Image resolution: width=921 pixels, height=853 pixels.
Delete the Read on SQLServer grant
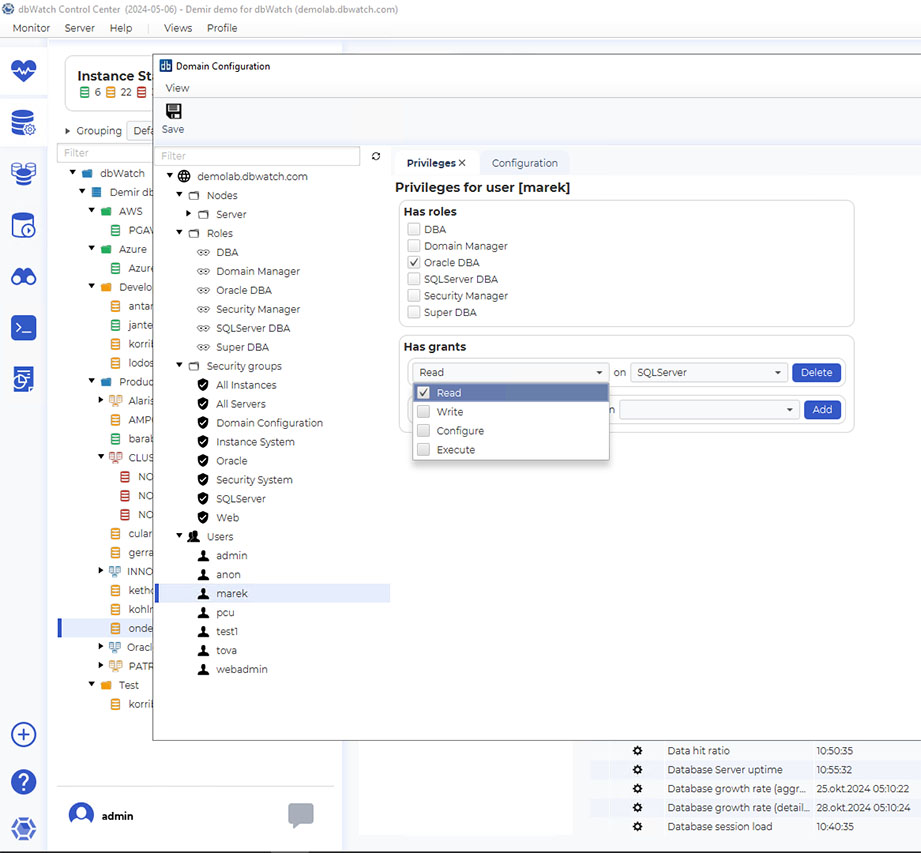[x=816, y=372]
